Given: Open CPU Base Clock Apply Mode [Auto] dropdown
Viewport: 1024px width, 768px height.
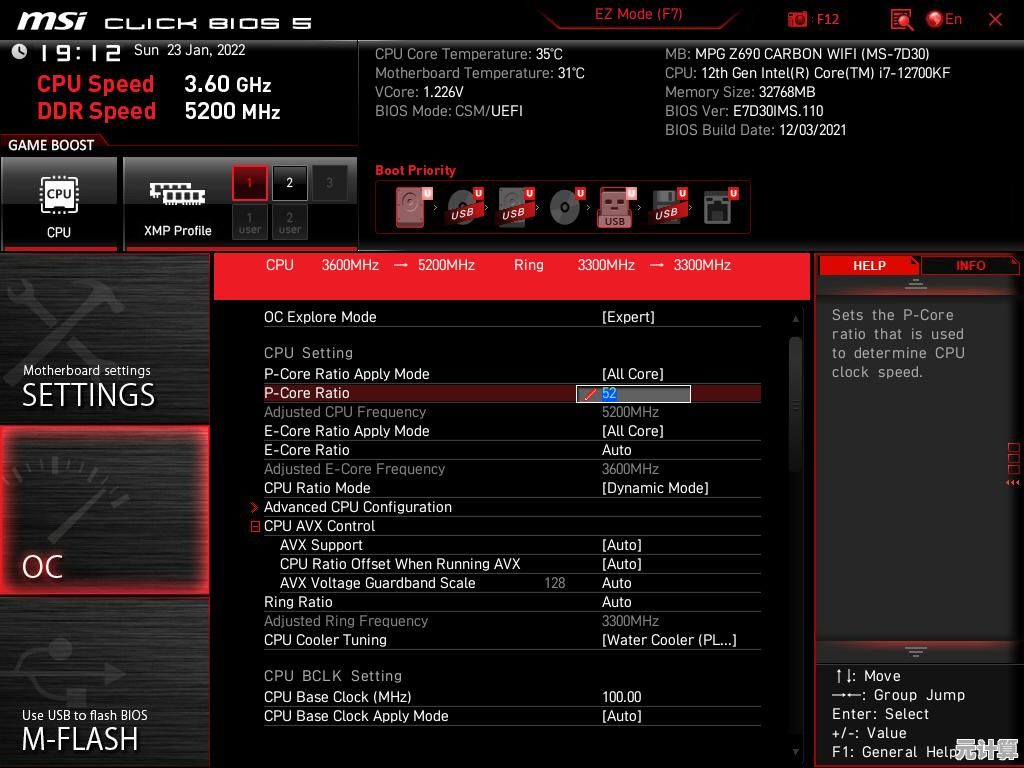Looking at the screenshot, I should [x=622, y=716].
